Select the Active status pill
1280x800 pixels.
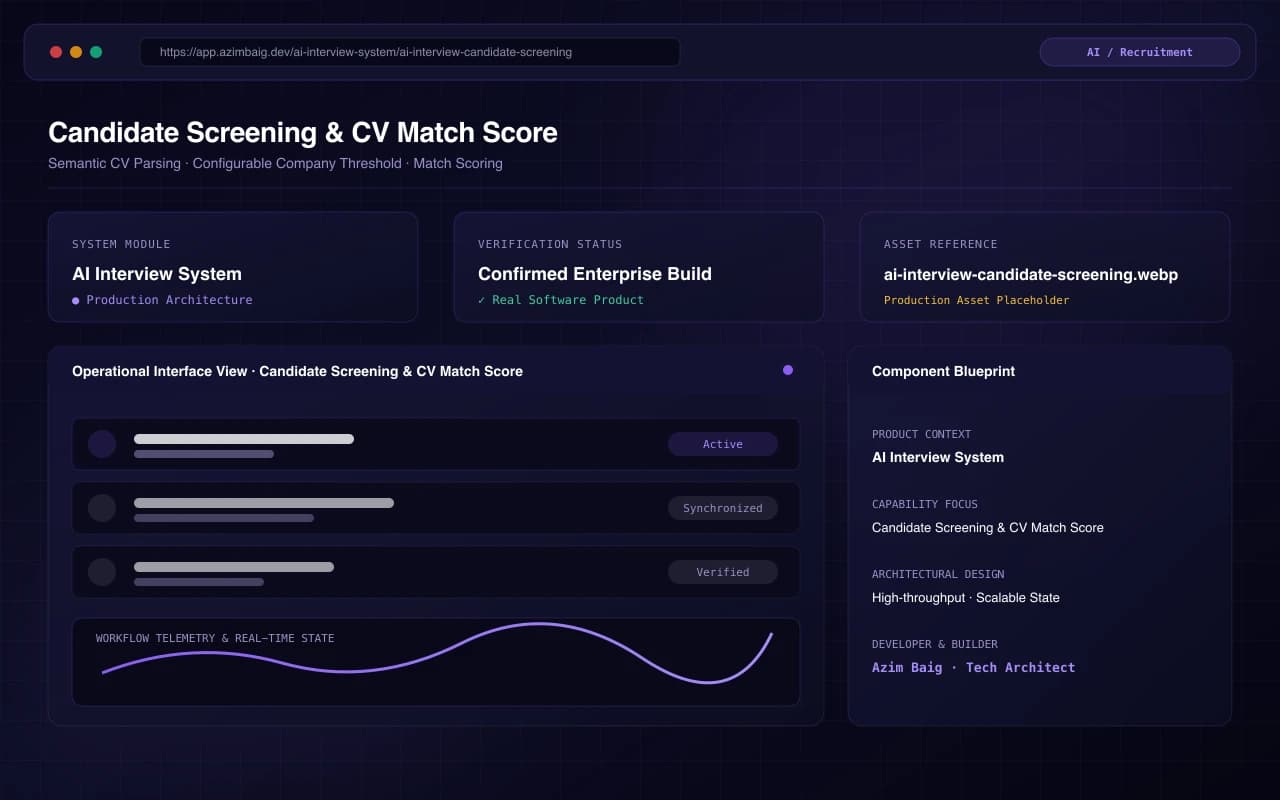tap(723, 444)
